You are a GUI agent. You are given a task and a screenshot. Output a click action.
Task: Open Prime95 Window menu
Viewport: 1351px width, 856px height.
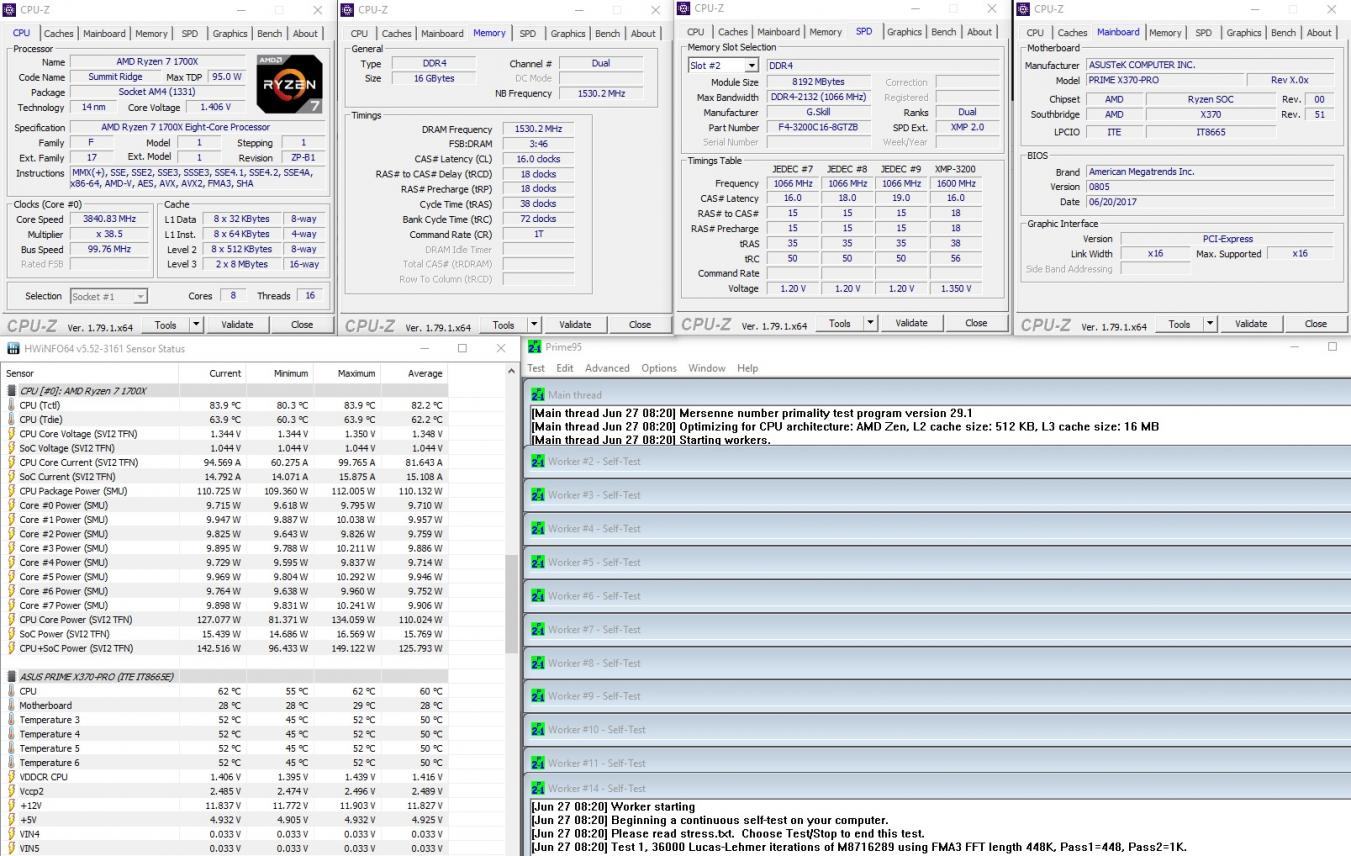click(x=707, y=368)
